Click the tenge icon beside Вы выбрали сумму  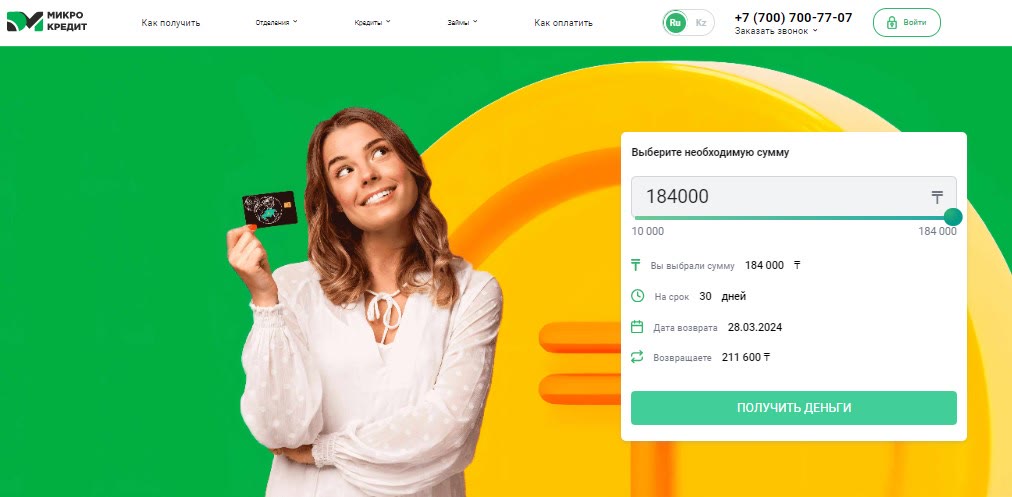(x=636, y=265)
